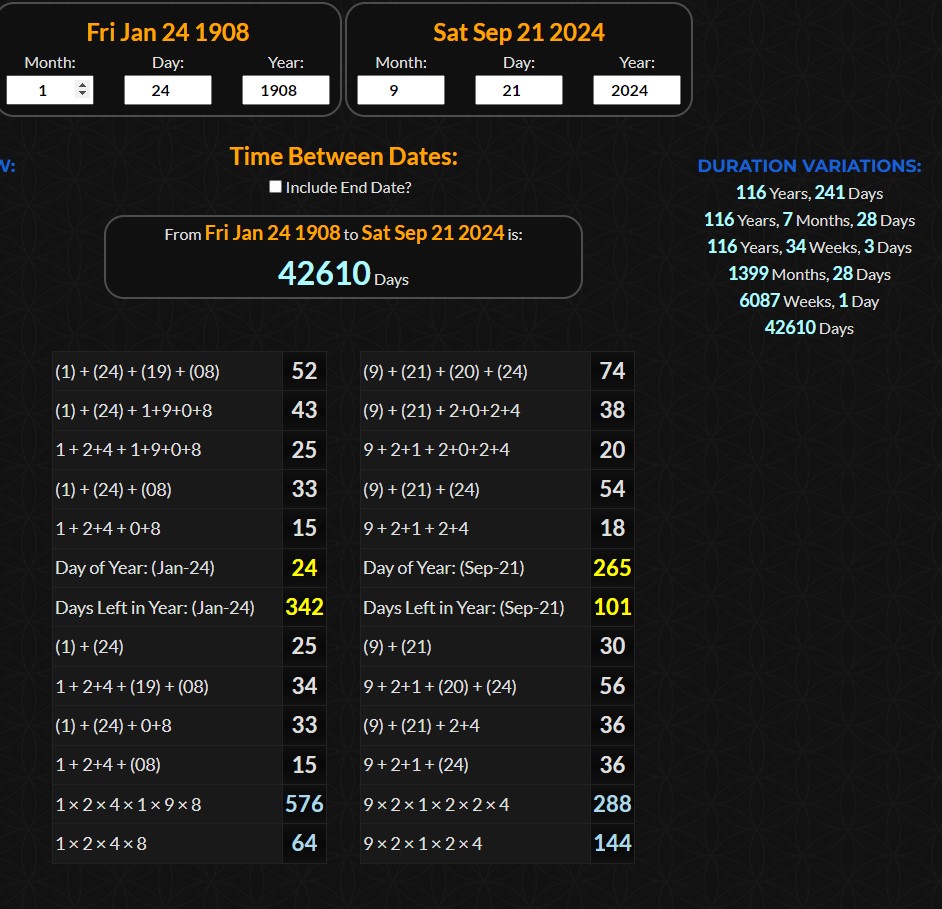The height and width of the screenshot is (909, 942).
Task: Select the 6087 Weeks, 1 Day duration
Action: (809, 301)
